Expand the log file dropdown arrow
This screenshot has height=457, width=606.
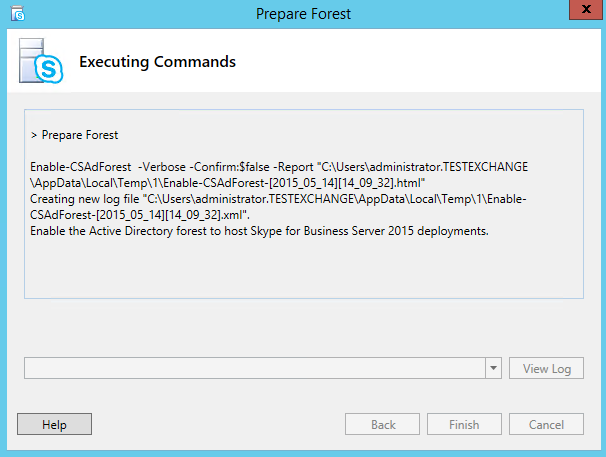pyautogui.click(x=494, y=368)
